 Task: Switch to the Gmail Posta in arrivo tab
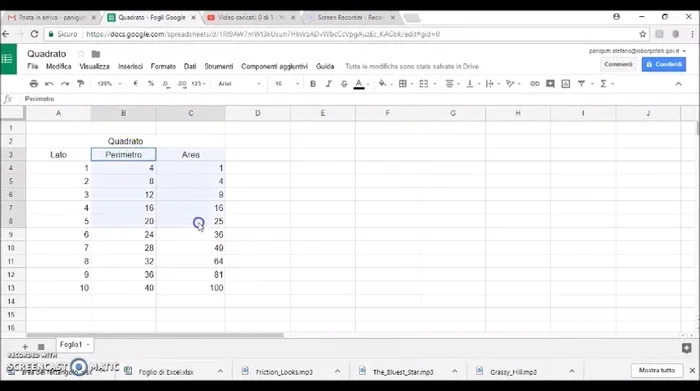point(52,17)
